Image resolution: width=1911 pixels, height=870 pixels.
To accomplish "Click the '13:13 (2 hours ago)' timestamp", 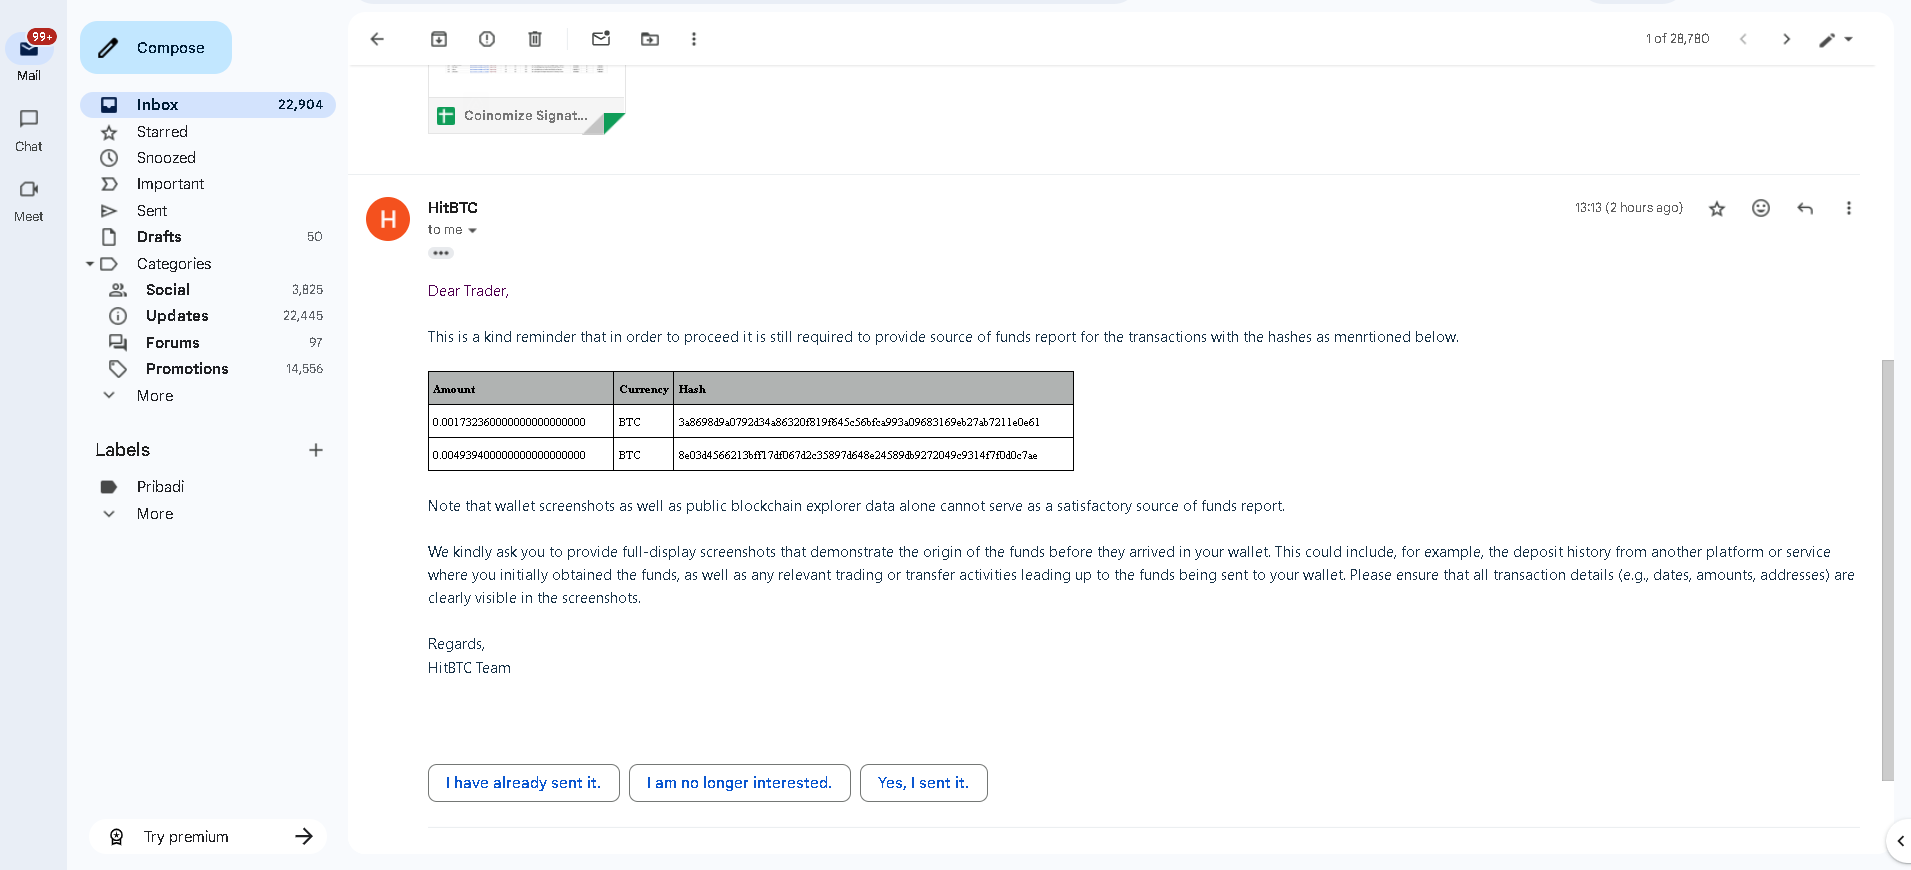I will click(x=1629, y=208).
